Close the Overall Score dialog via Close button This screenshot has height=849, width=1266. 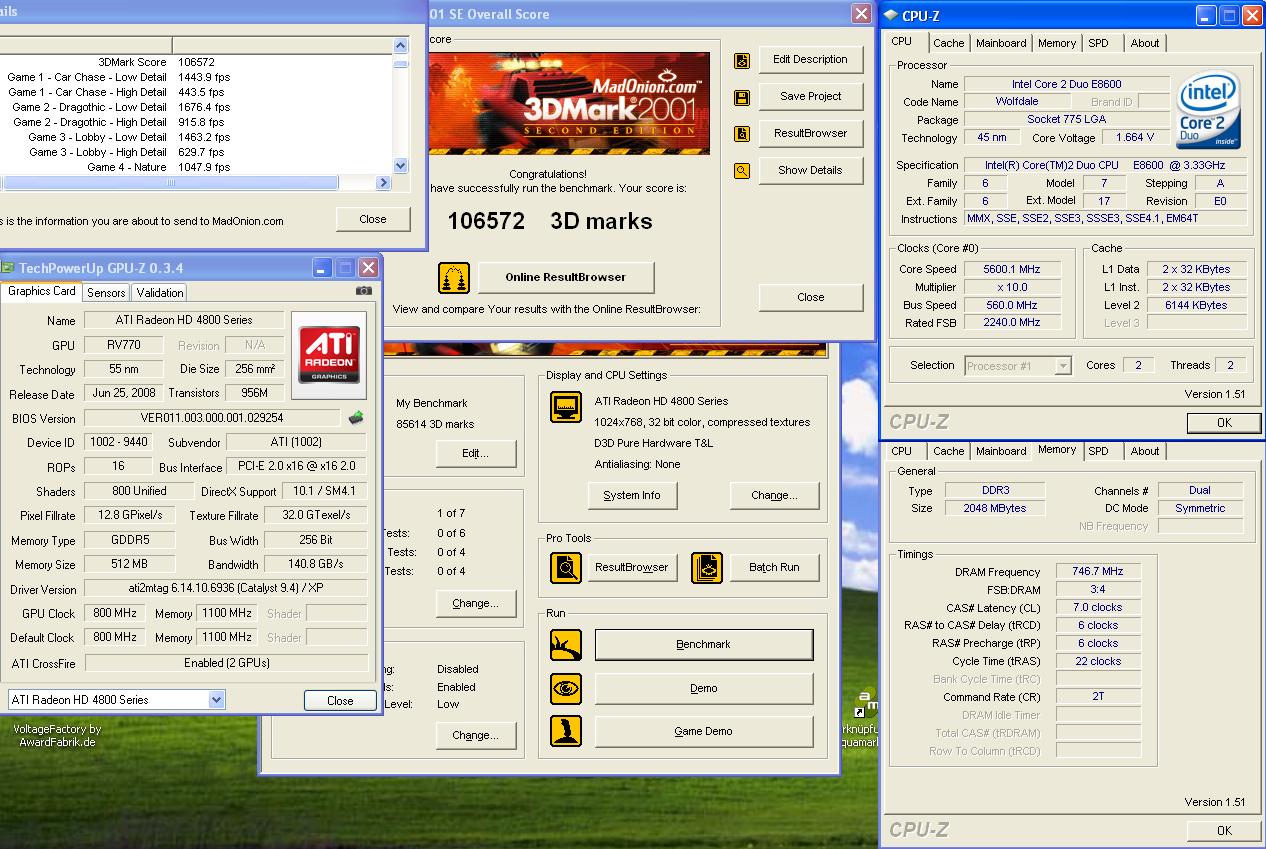click(x=810, y=298)
